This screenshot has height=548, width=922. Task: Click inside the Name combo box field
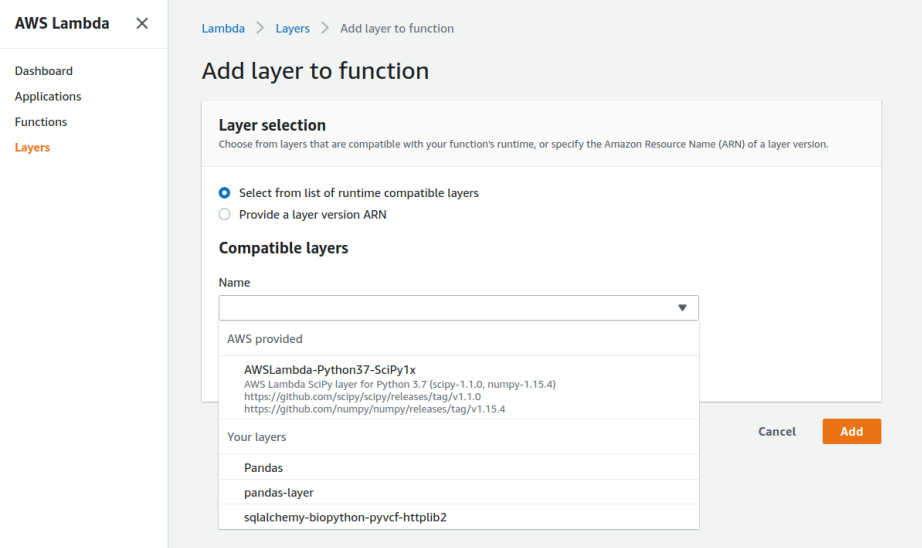[x=458, y=308]
